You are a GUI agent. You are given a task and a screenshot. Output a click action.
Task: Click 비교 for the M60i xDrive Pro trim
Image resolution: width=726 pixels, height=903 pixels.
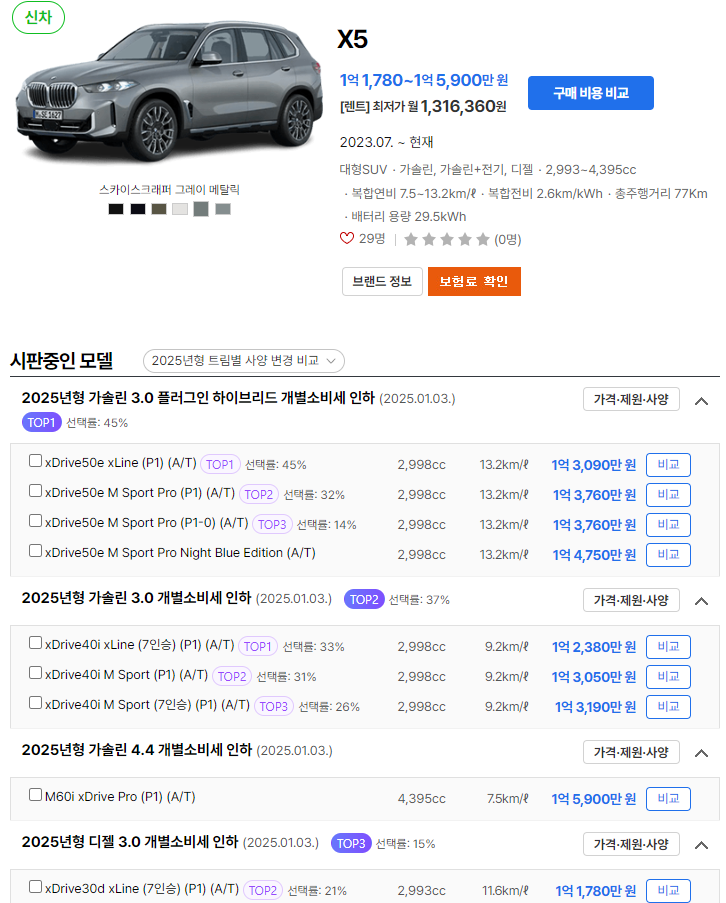[667, 798]
